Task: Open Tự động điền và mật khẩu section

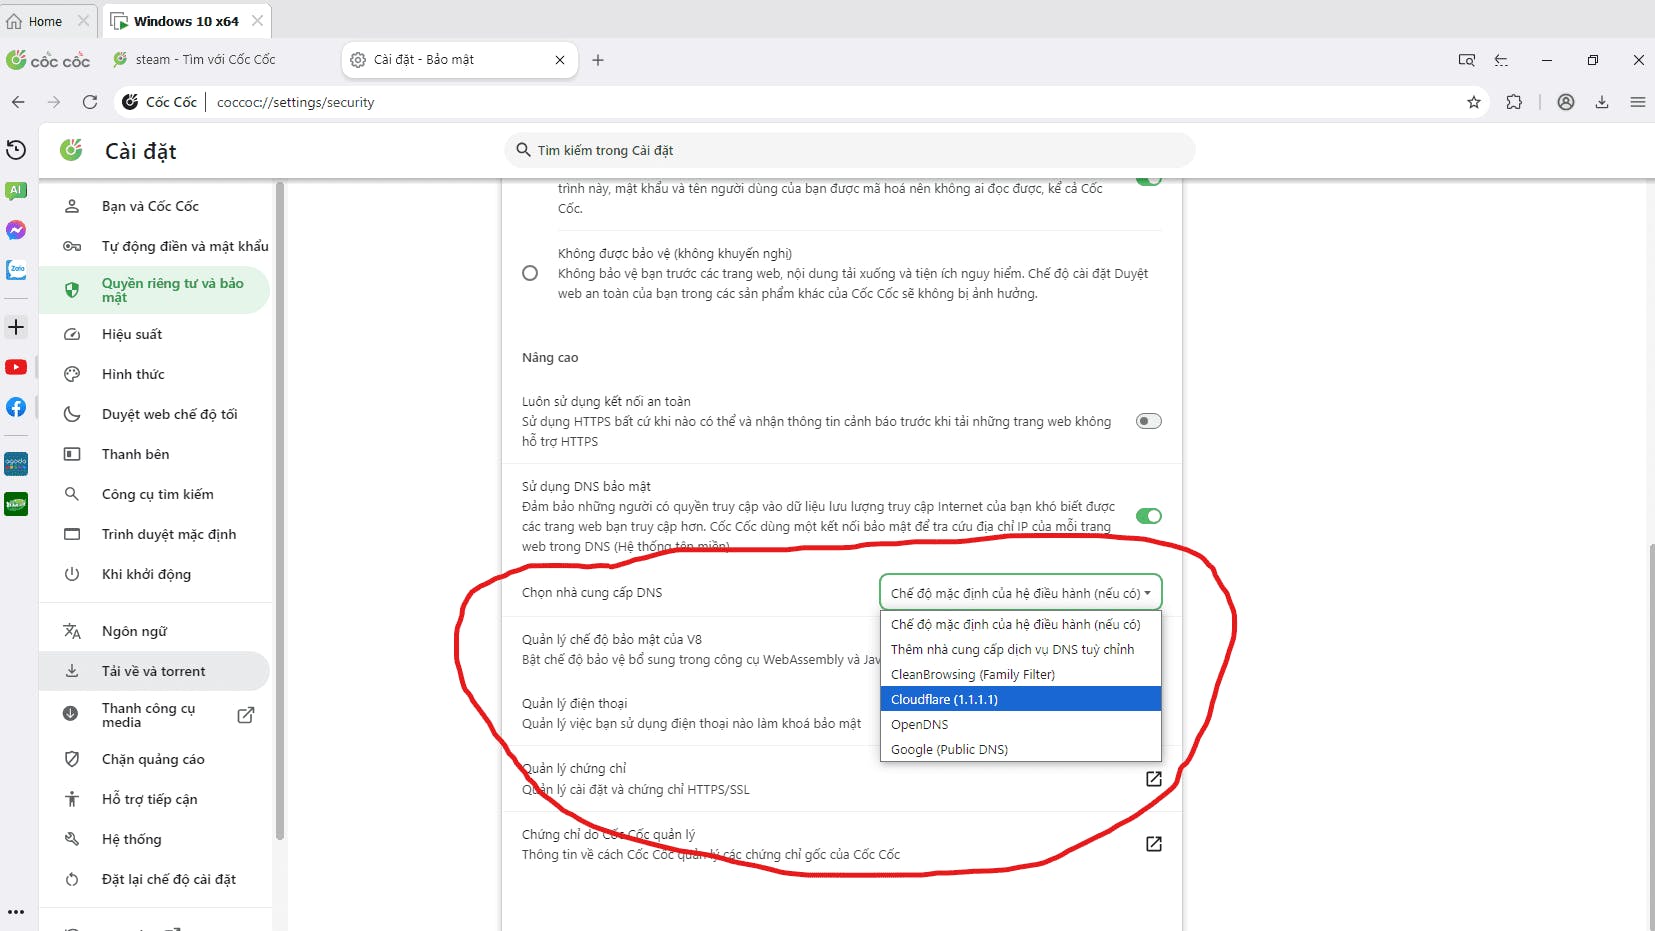Action: pos(155,246)
